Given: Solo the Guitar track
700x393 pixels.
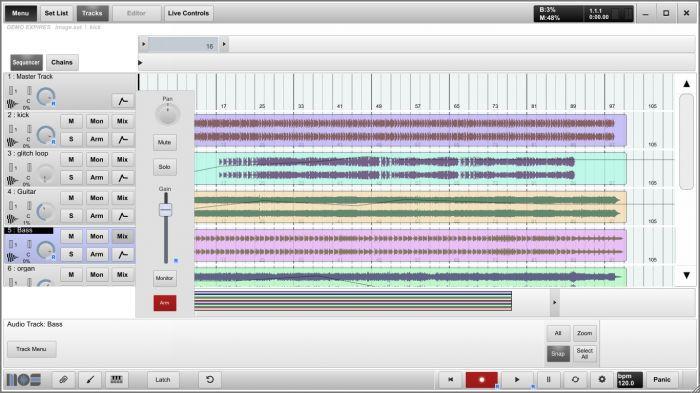Looking at the screenshot, I should [71, 216].
